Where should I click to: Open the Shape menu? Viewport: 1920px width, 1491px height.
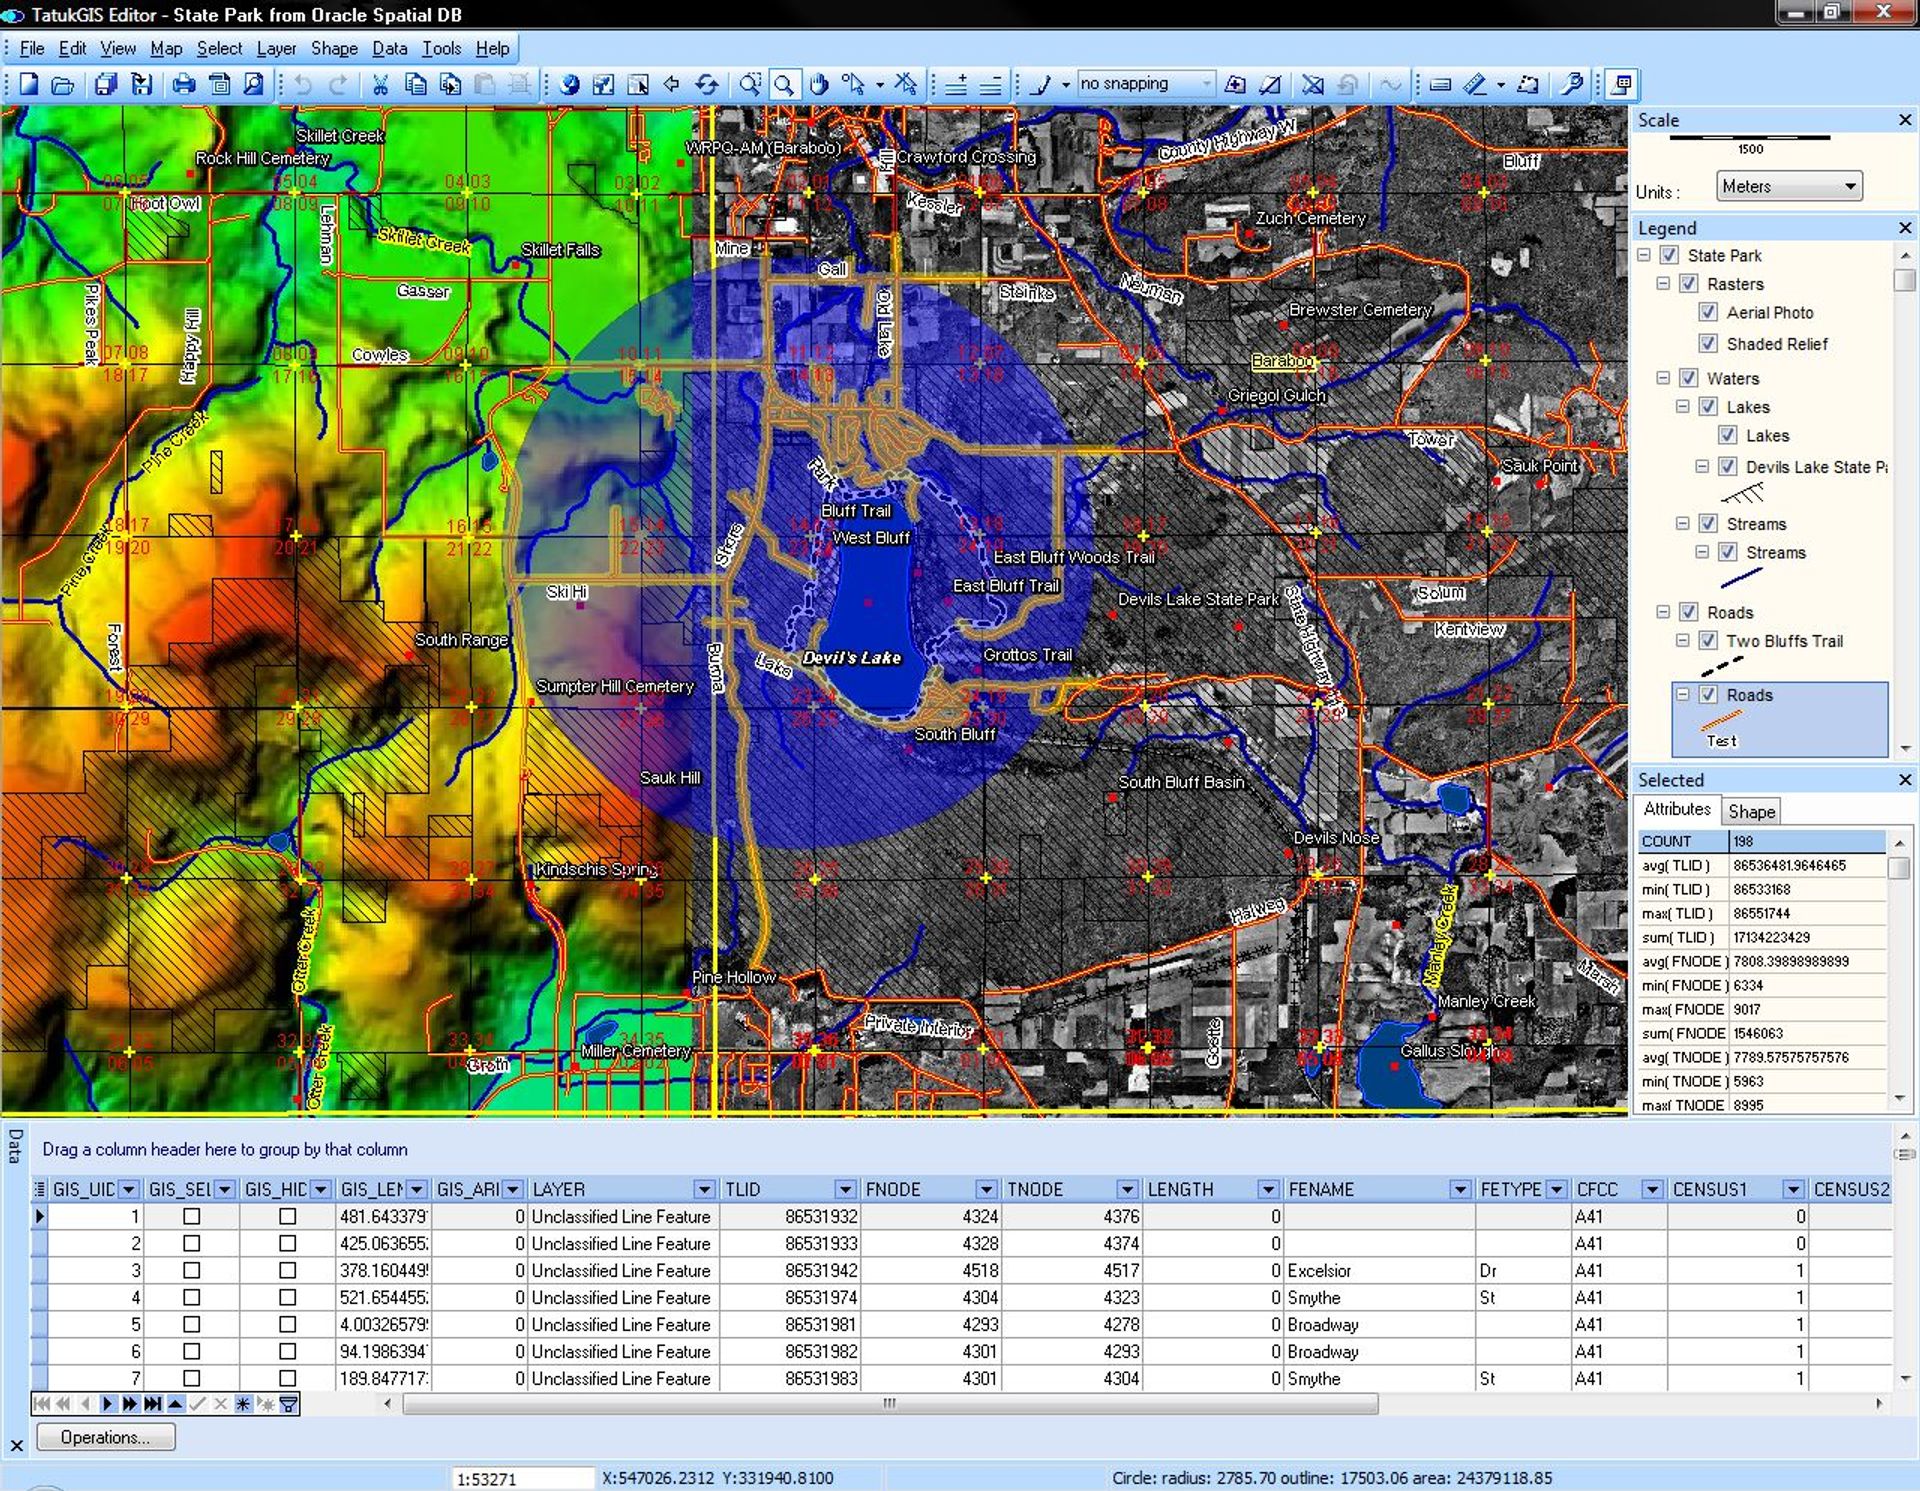(x=334, y=48)
